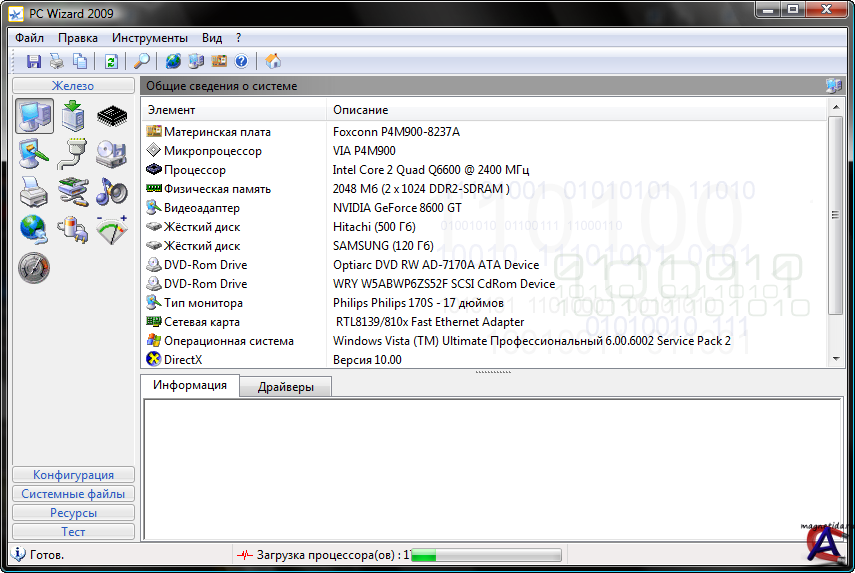The width and height of the screenshot is (855, 573).
Task: Open the Processor chip category icon
Action: click(111, 118)
